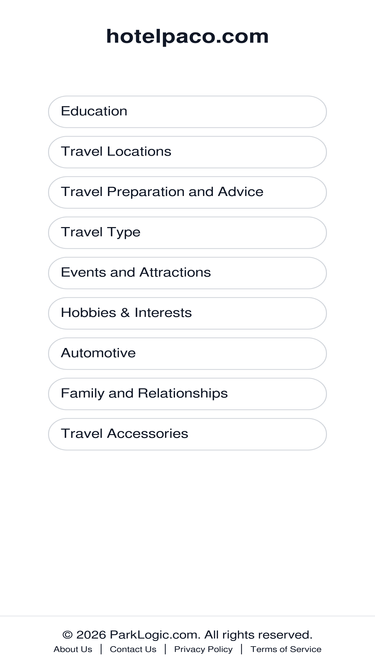Click the Travel Accessories label text
The height and width of the screenshot is (667, 375).
125,433
